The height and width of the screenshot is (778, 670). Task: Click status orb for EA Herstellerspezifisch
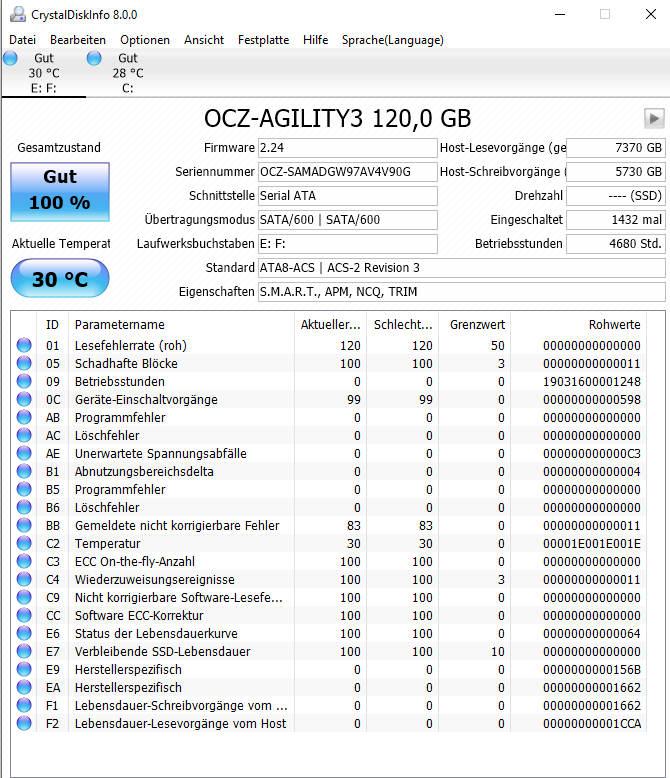click(24, 687)
